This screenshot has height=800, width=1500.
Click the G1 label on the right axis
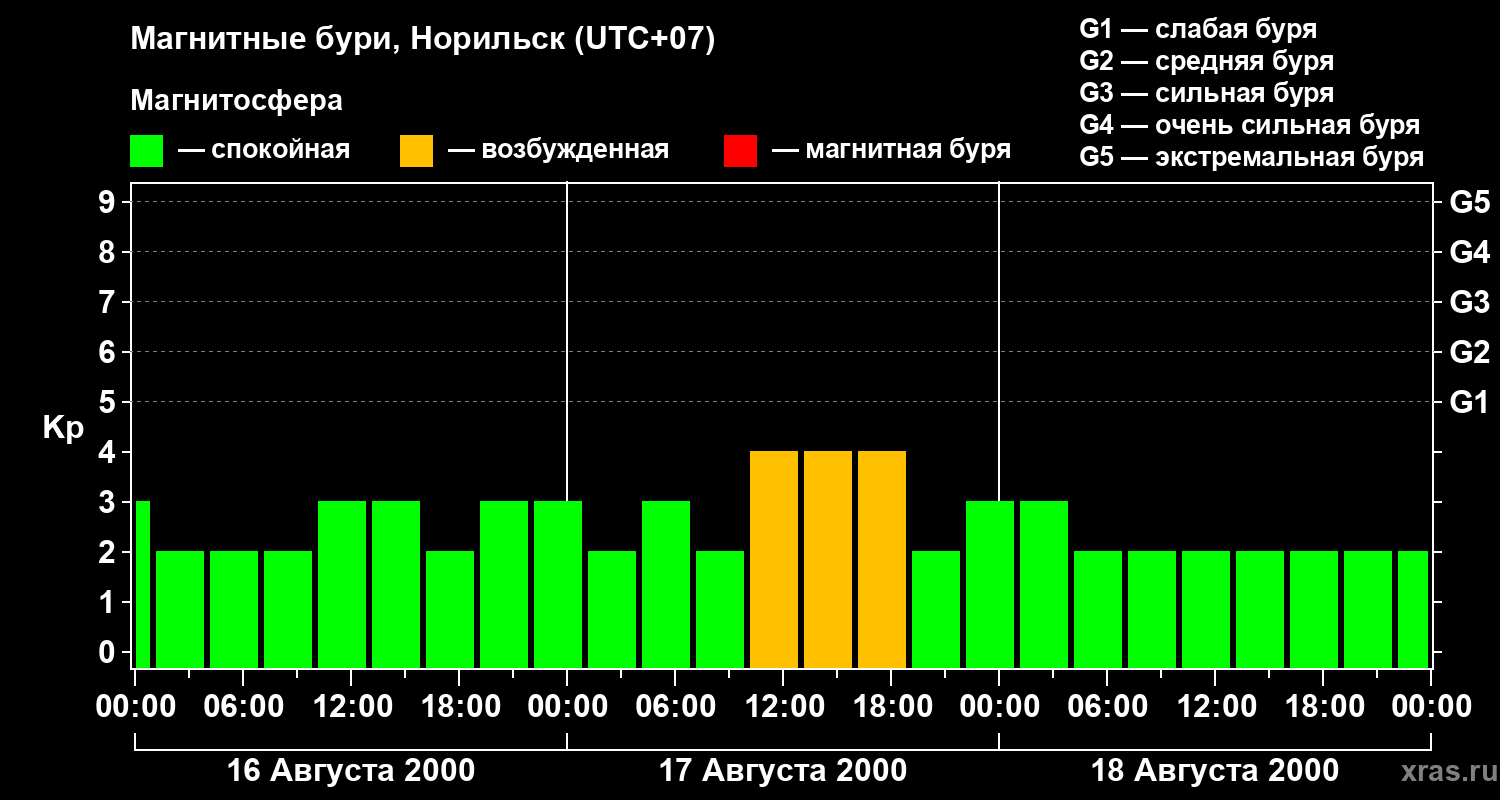pos(1470,402)
